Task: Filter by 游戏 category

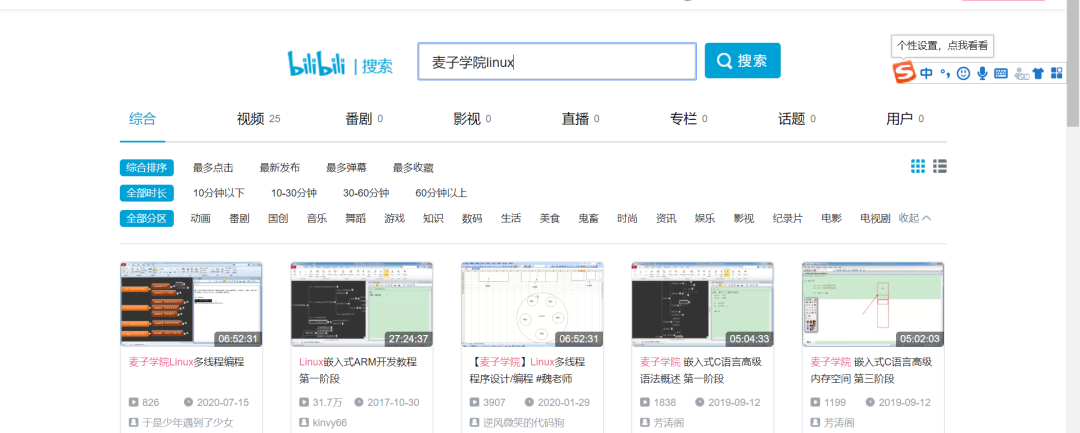Action: point(395,219)
